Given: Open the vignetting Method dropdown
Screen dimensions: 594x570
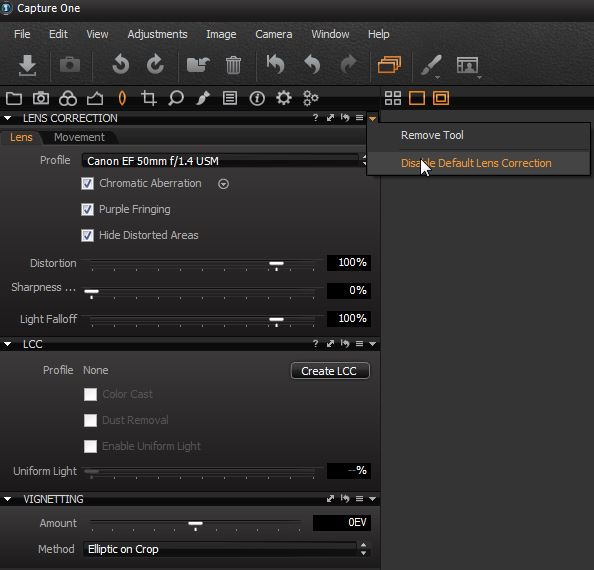Looking at the screenshot, I should (x=226, y=549).
